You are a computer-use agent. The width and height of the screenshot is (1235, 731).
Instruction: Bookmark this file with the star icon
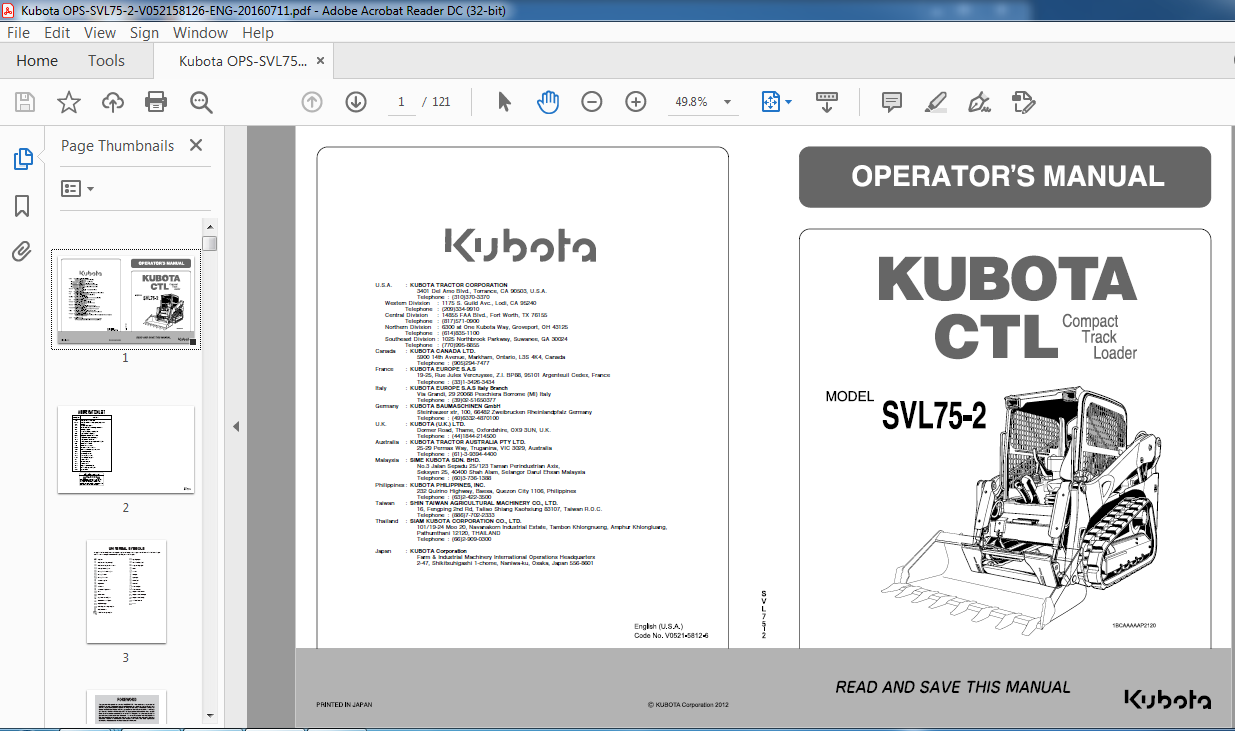[x=68, y=102]
